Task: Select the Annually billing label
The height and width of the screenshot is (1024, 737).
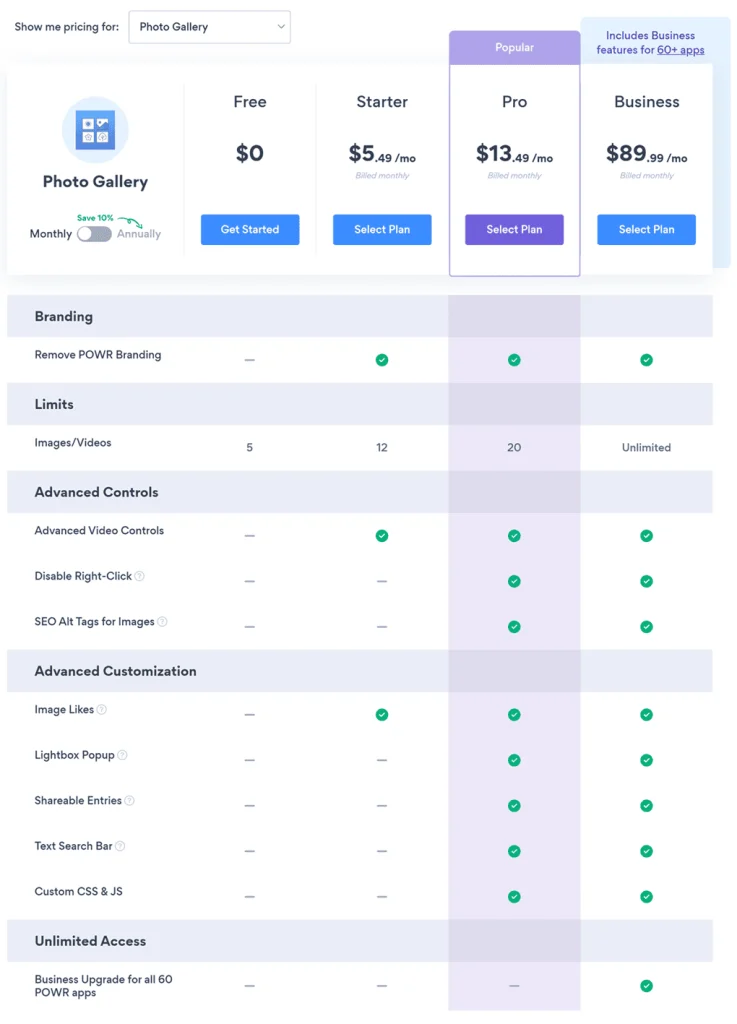Action: tap(138, 234)
